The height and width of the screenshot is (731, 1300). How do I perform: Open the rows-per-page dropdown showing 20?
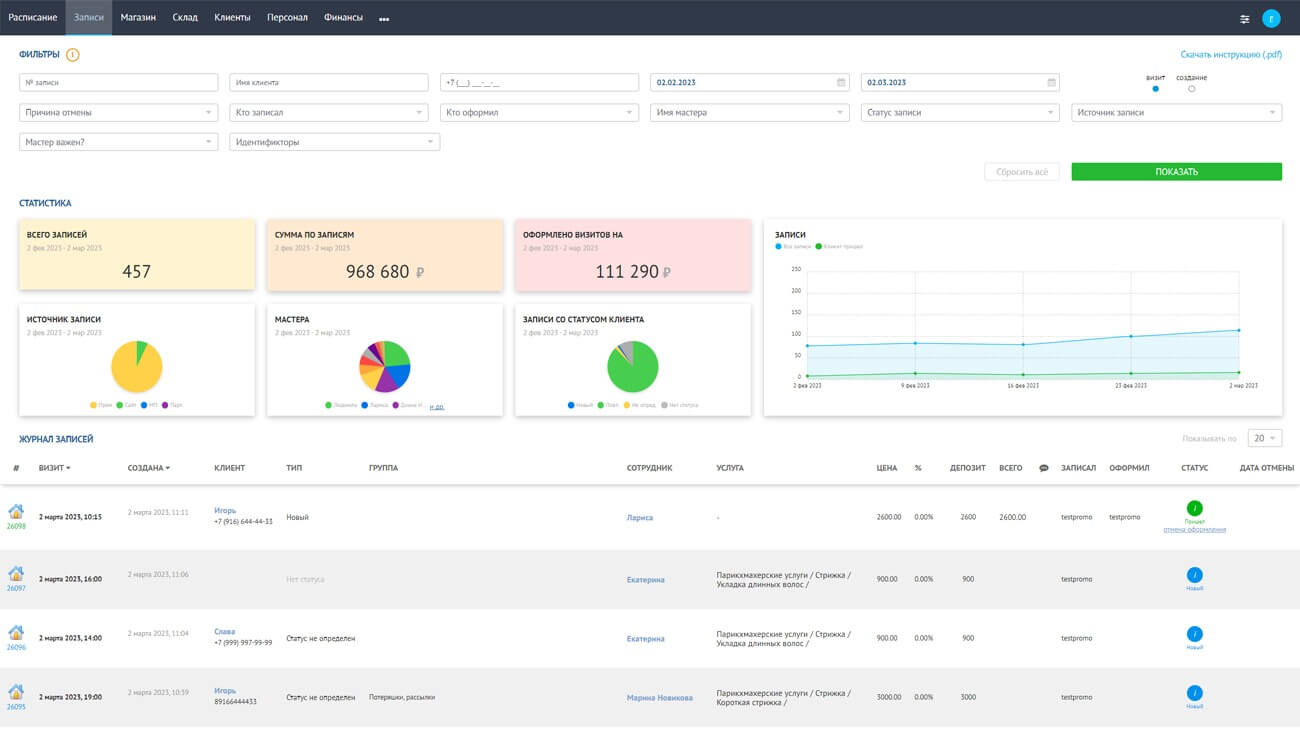tap(1265, 438)
